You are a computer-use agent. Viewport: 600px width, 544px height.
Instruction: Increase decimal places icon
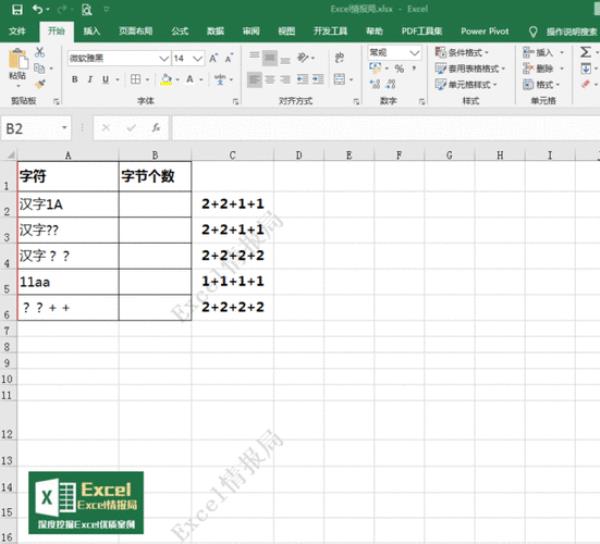point(375,84)
